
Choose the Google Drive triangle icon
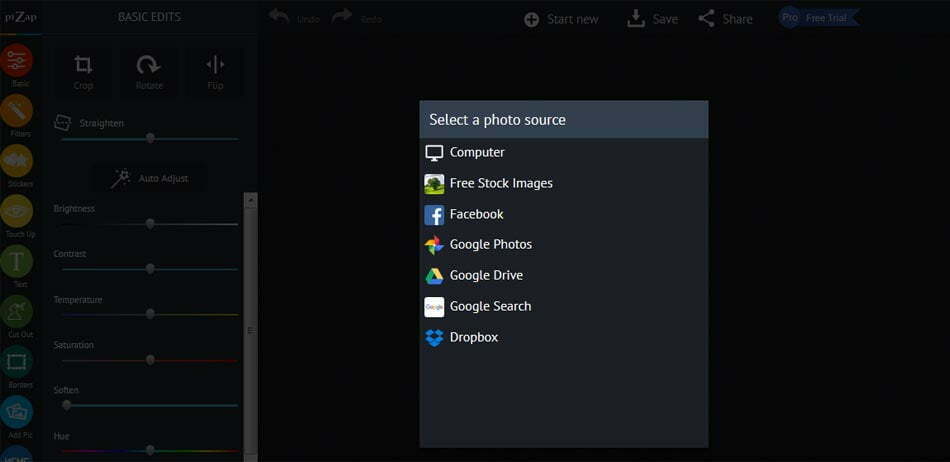pyautogui.click(x=434, y=276)
